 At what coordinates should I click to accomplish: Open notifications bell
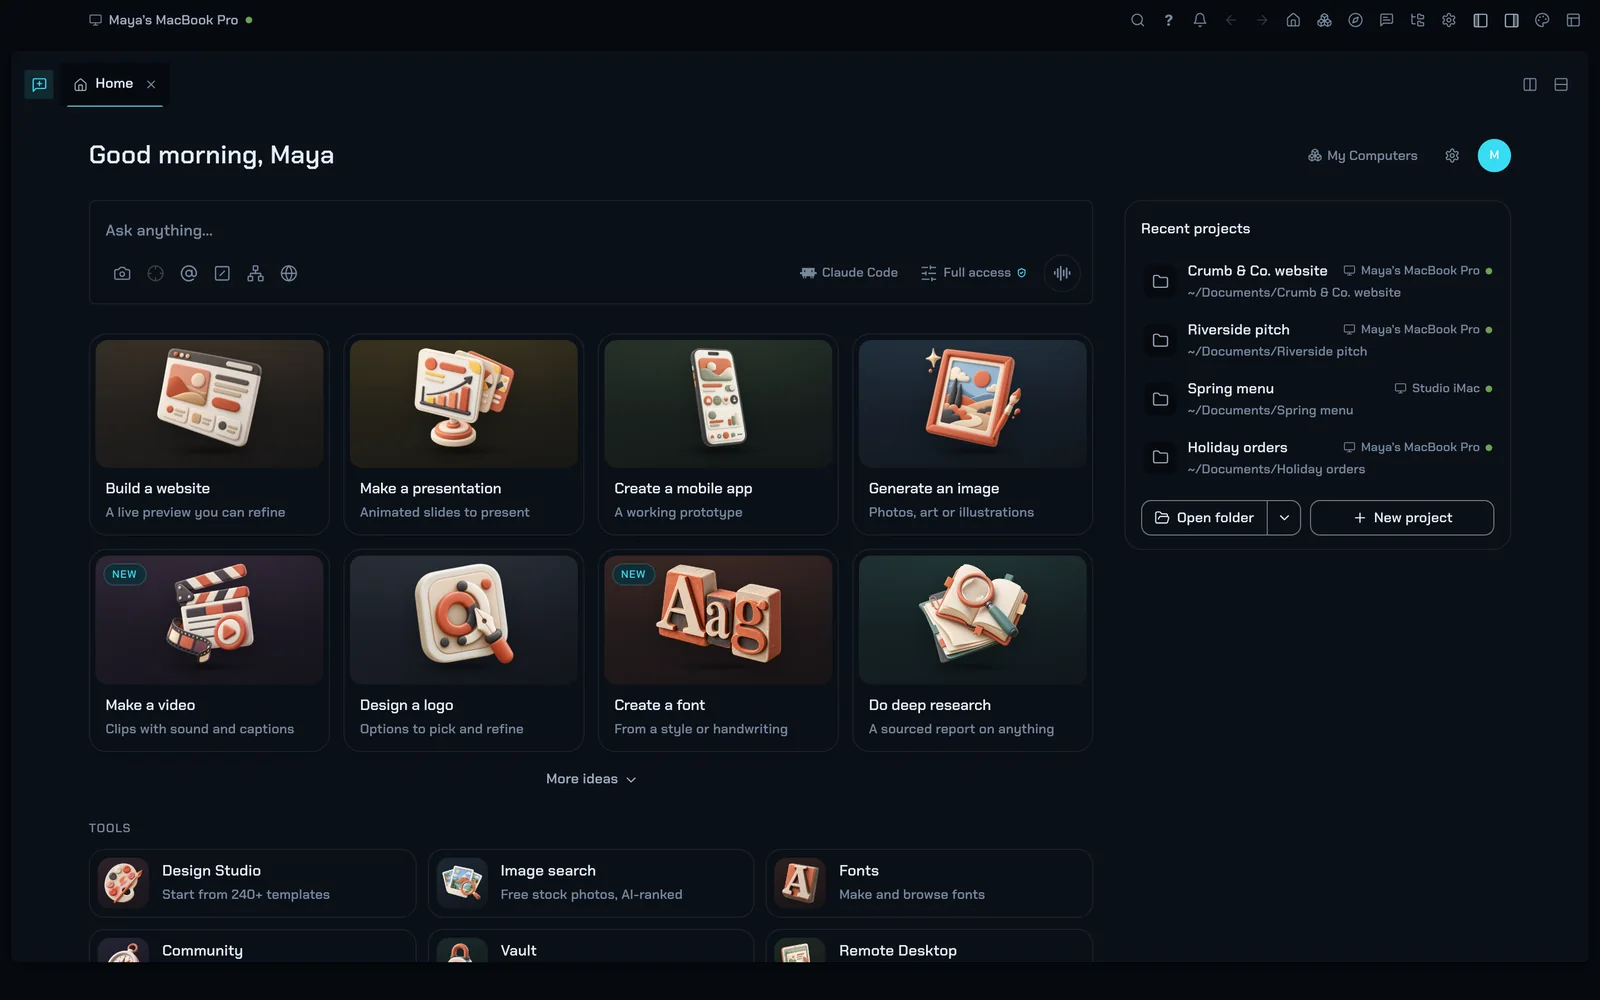point(1200,20)
